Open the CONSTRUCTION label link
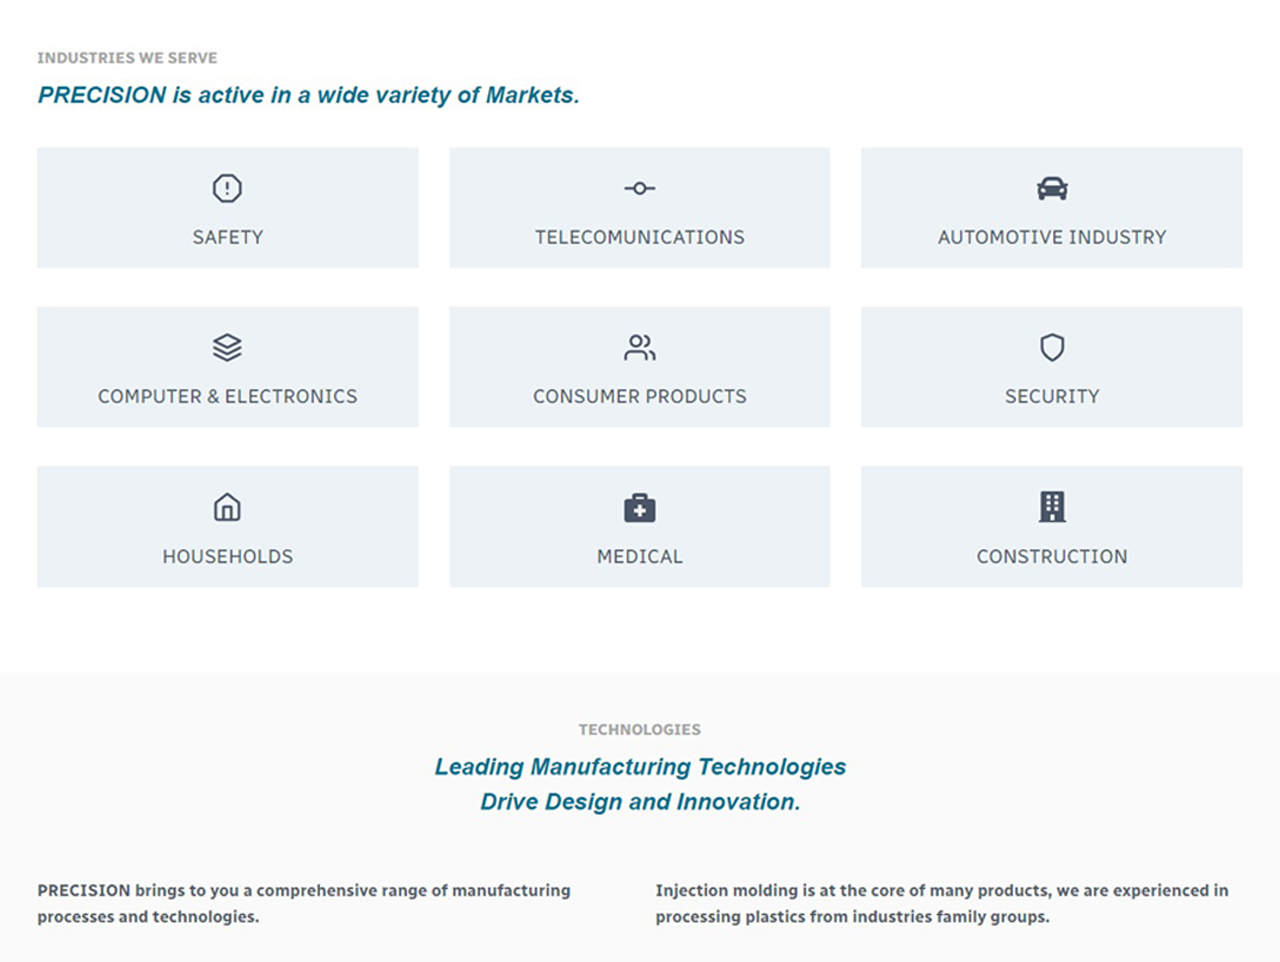This screenshot has height=962, width=1280. click(x=1052, y=556)
